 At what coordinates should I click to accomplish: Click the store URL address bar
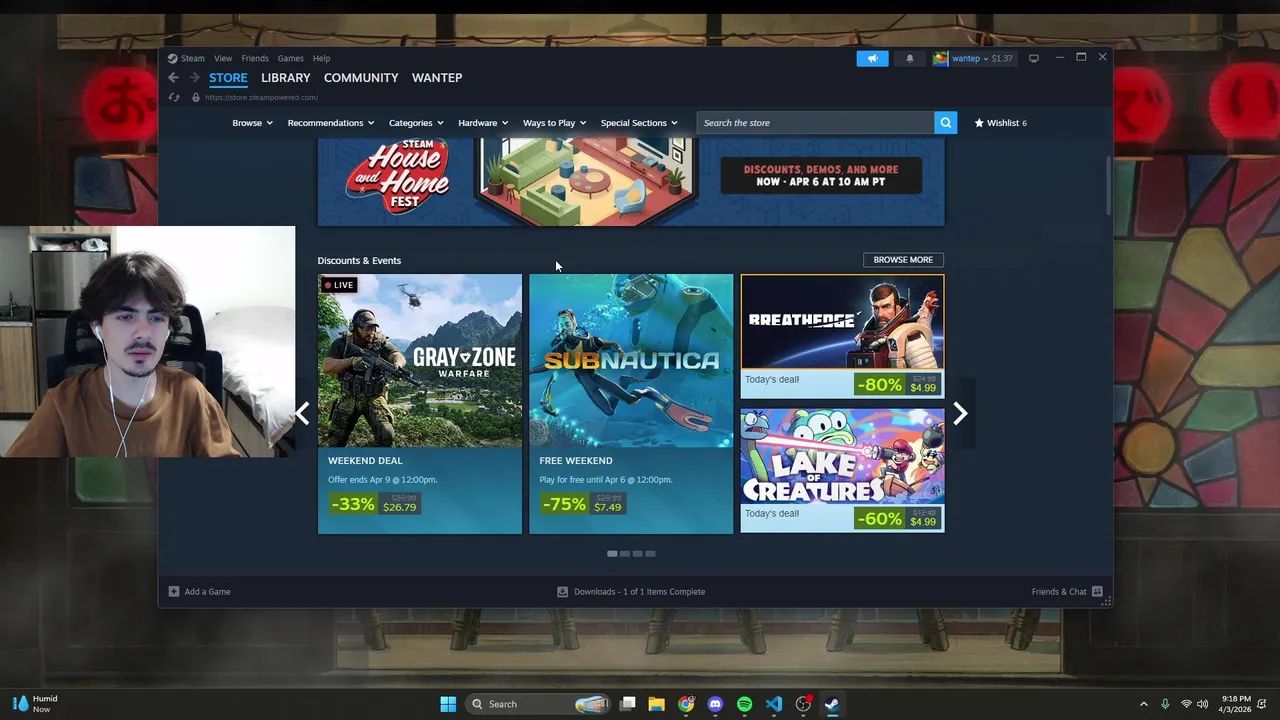[x=262, y=97]
